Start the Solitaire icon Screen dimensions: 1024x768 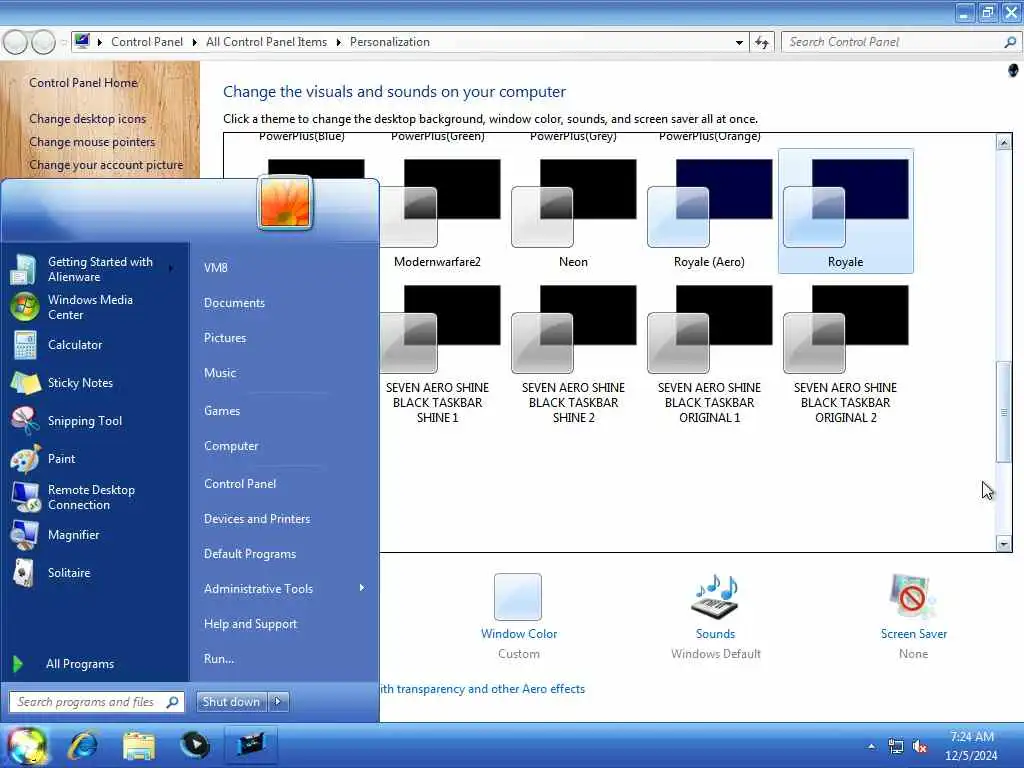[25, 573]
